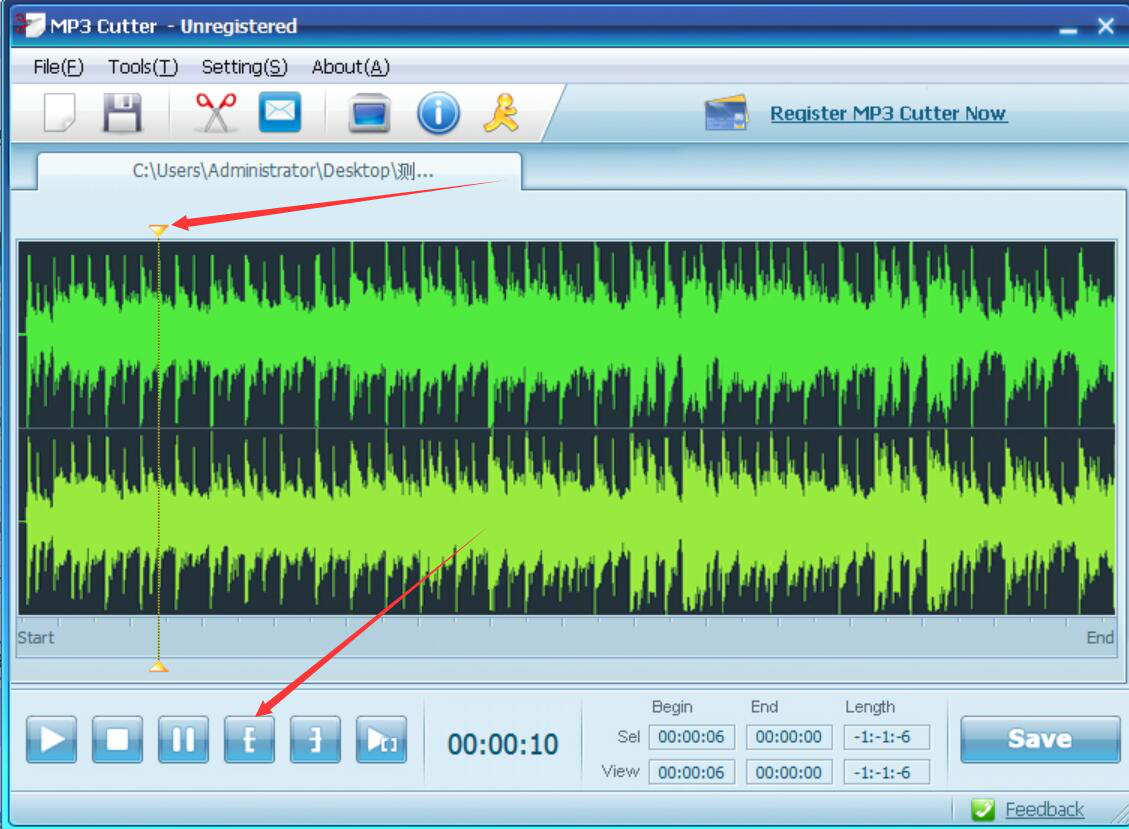Click the big blue Save button

pyautogui.click(x=1040, y=739)
